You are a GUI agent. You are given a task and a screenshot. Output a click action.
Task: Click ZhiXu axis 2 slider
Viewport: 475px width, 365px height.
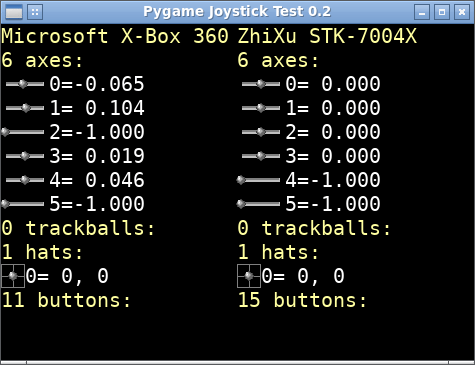pos(261,132)
